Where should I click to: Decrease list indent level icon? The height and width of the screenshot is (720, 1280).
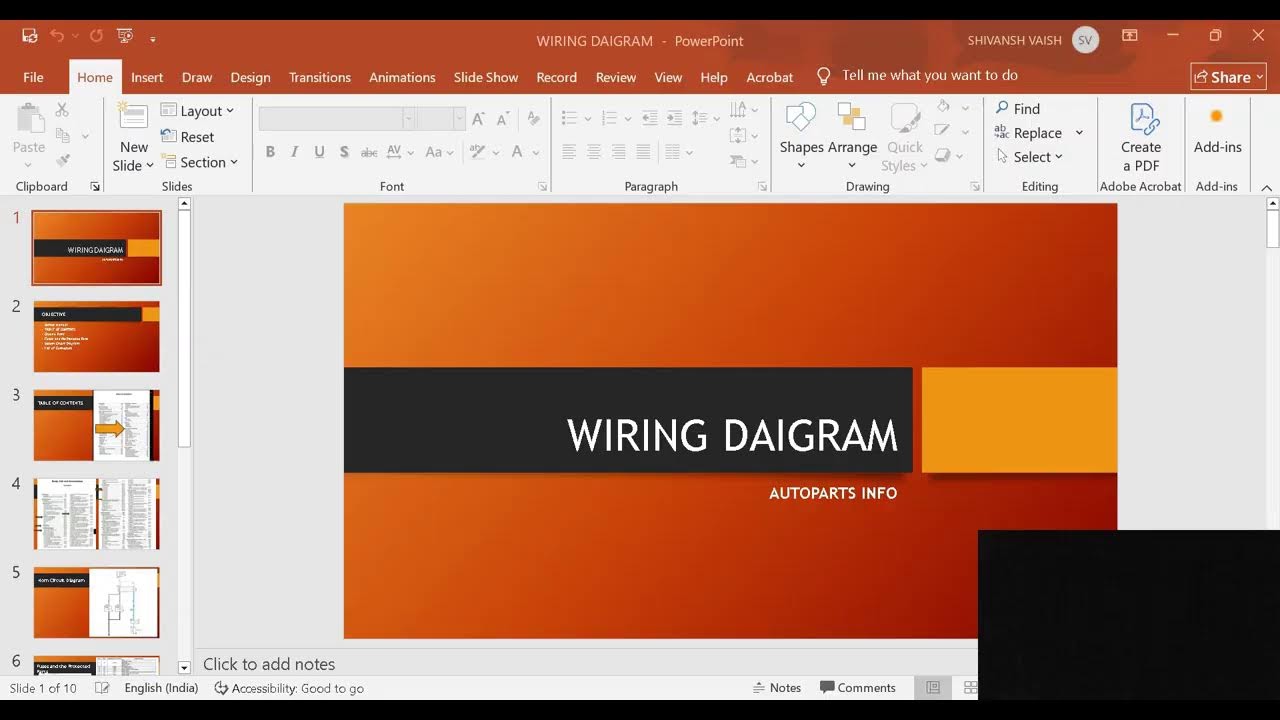pyautogui.click(x=650, y=118)
